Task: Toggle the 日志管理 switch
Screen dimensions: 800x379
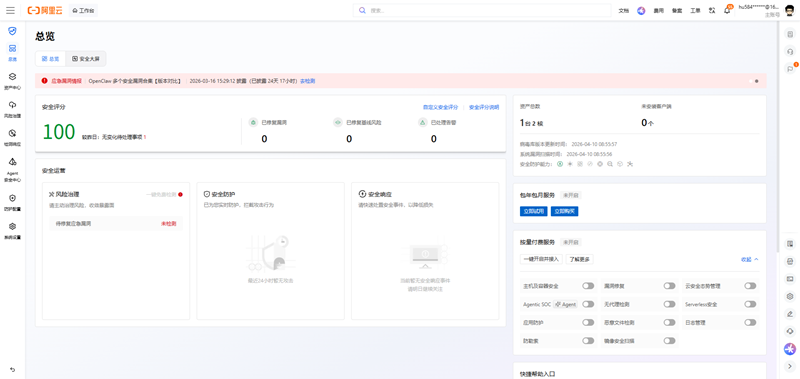Action: [x=750, y=322]
